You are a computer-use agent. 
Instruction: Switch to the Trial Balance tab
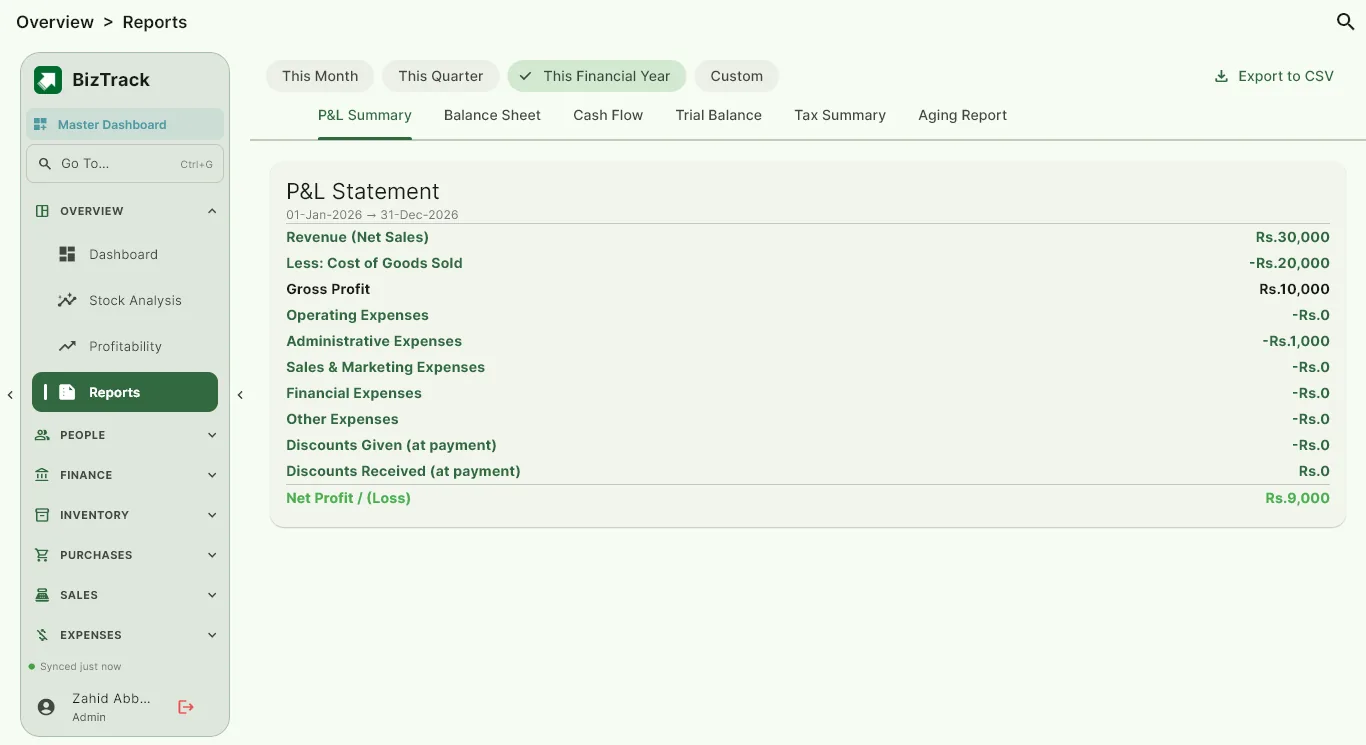click(719, 115)
